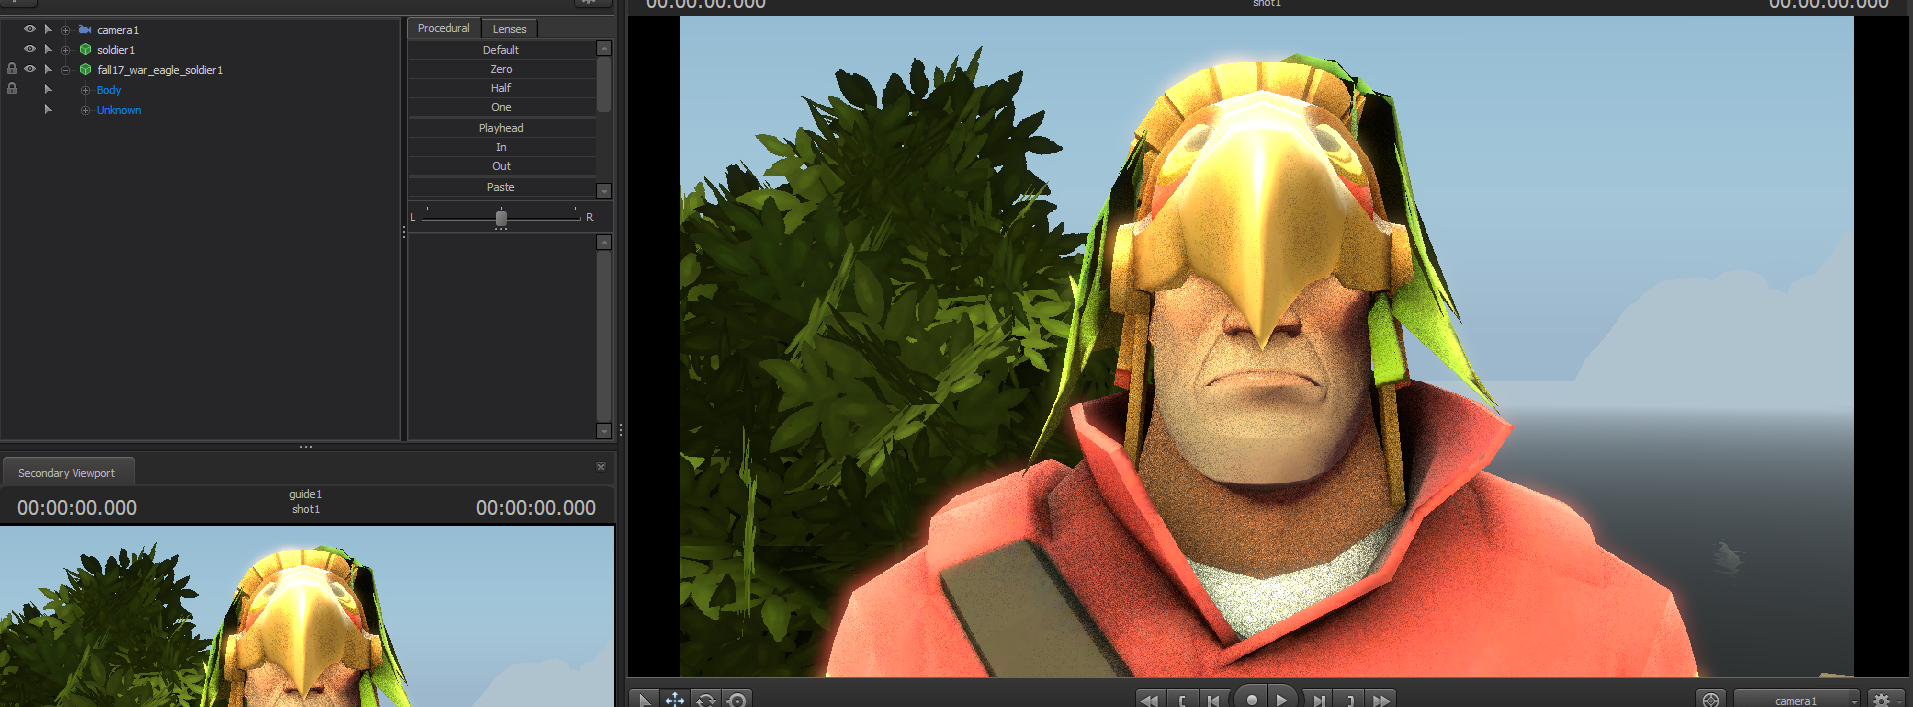Click the selection arrow on the Unknown row
The height and width of the screenshot is (707, 1913).
coord(48,109)
